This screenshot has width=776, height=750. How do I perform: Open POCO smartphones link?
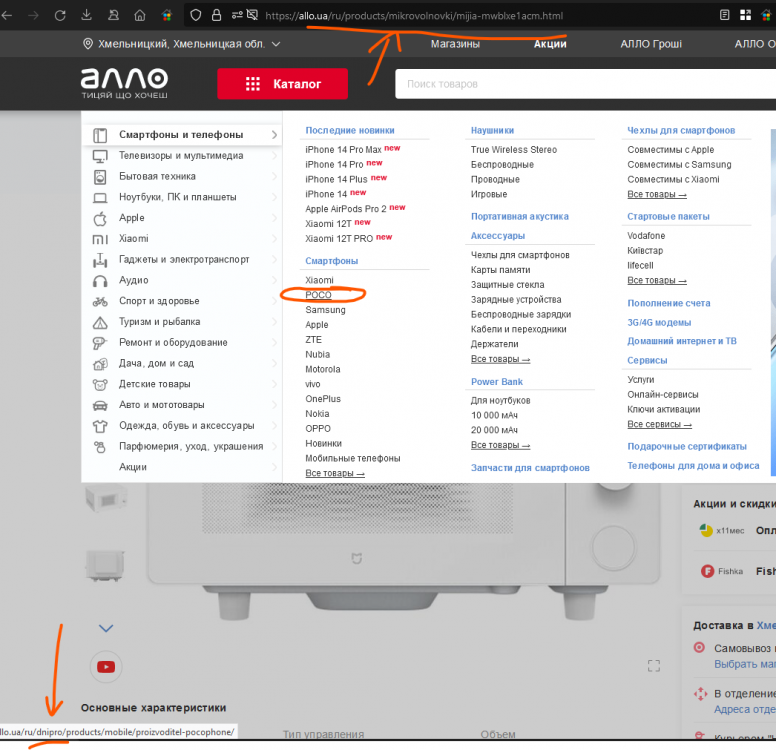pyautogui.click(x=318, y=295)
